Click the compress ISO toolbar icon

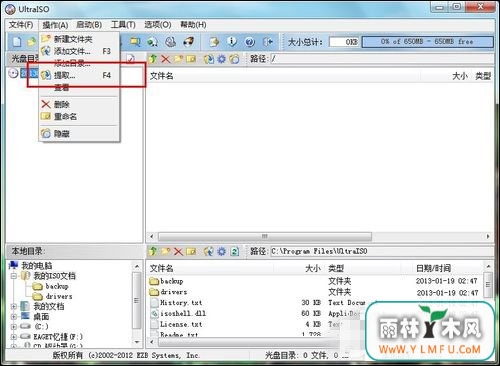(x=171, y=42)
